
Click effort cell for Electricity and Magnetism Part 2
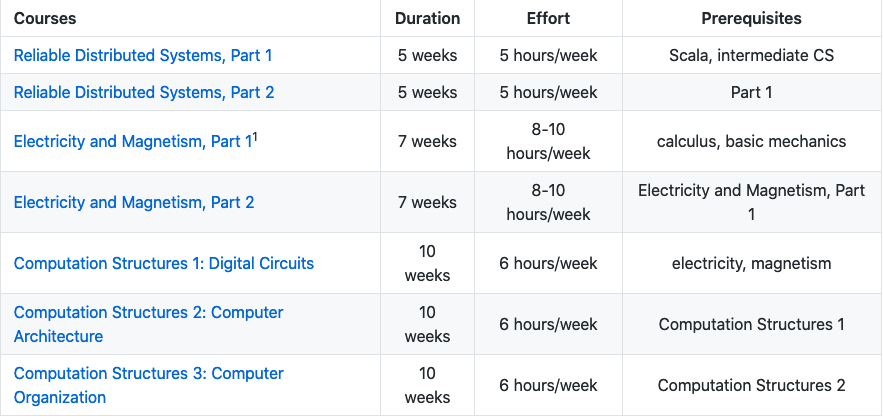[x=548, y=203]
